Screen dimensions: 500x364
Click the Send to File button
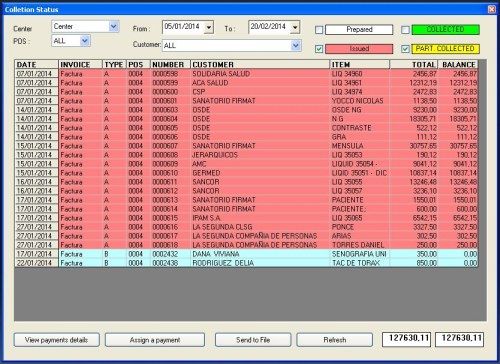[x=253, y=340]
